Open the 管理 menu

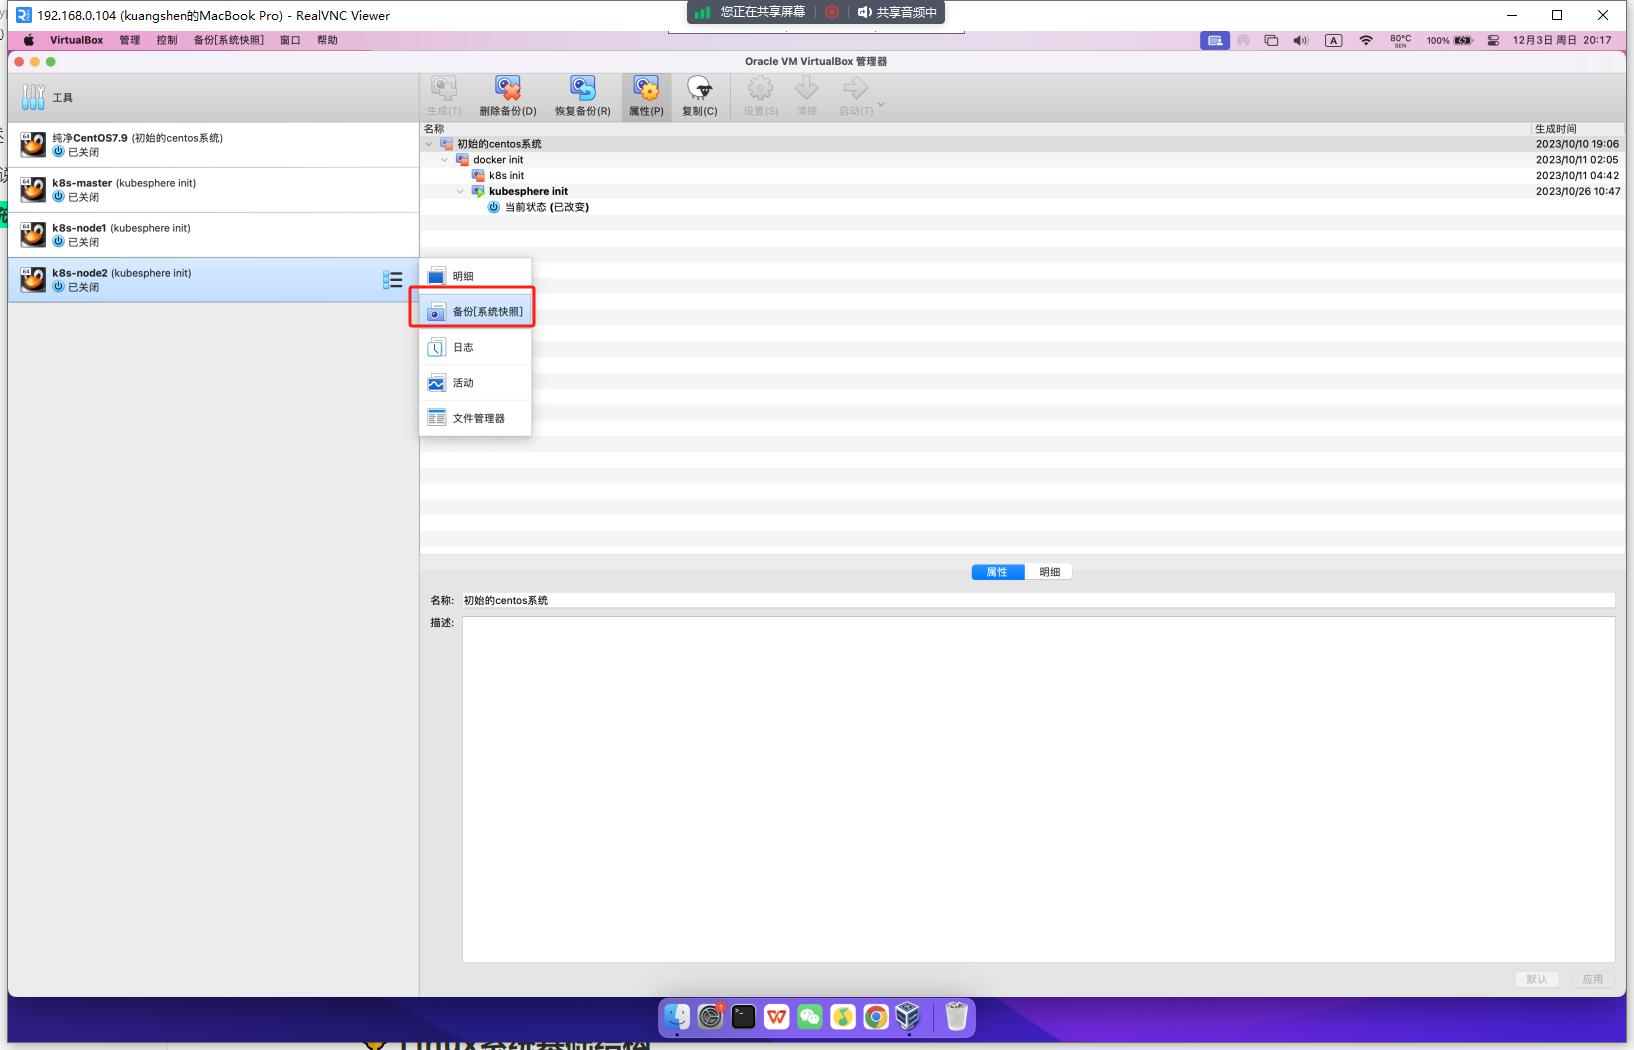(x=130, y=40)
